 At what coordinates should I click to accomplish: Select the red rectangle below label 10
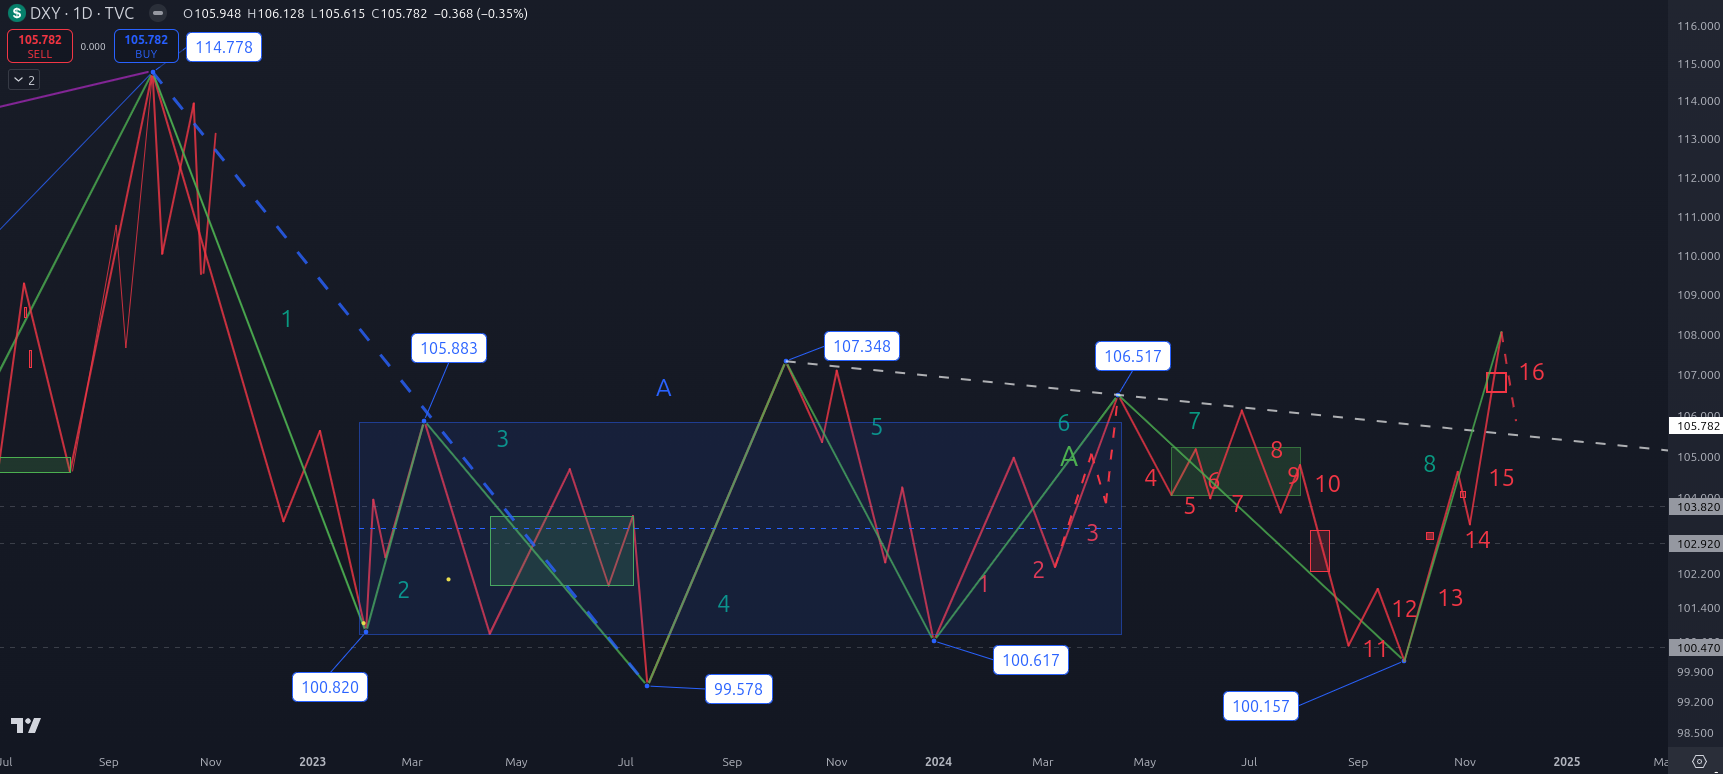point(1320,550)
